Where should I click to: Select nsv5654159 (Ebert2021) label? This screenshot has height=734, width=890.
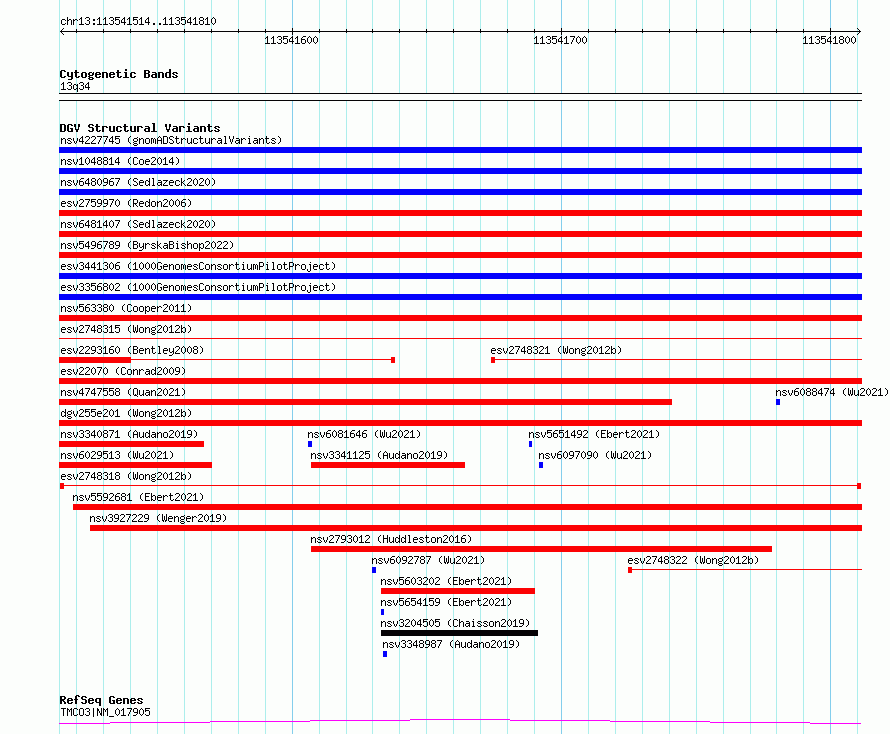[446, 602]
